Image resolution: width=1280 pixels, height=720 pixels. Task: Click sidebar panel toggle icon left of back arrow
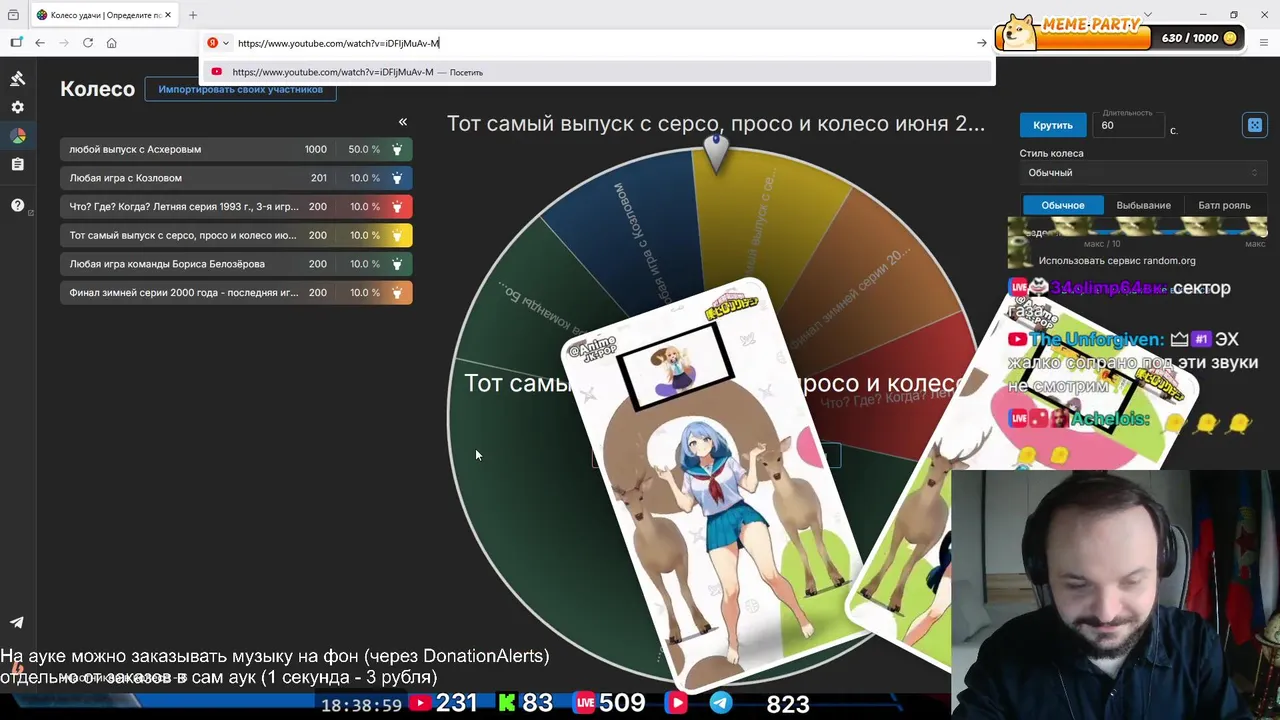pos(16,43)
